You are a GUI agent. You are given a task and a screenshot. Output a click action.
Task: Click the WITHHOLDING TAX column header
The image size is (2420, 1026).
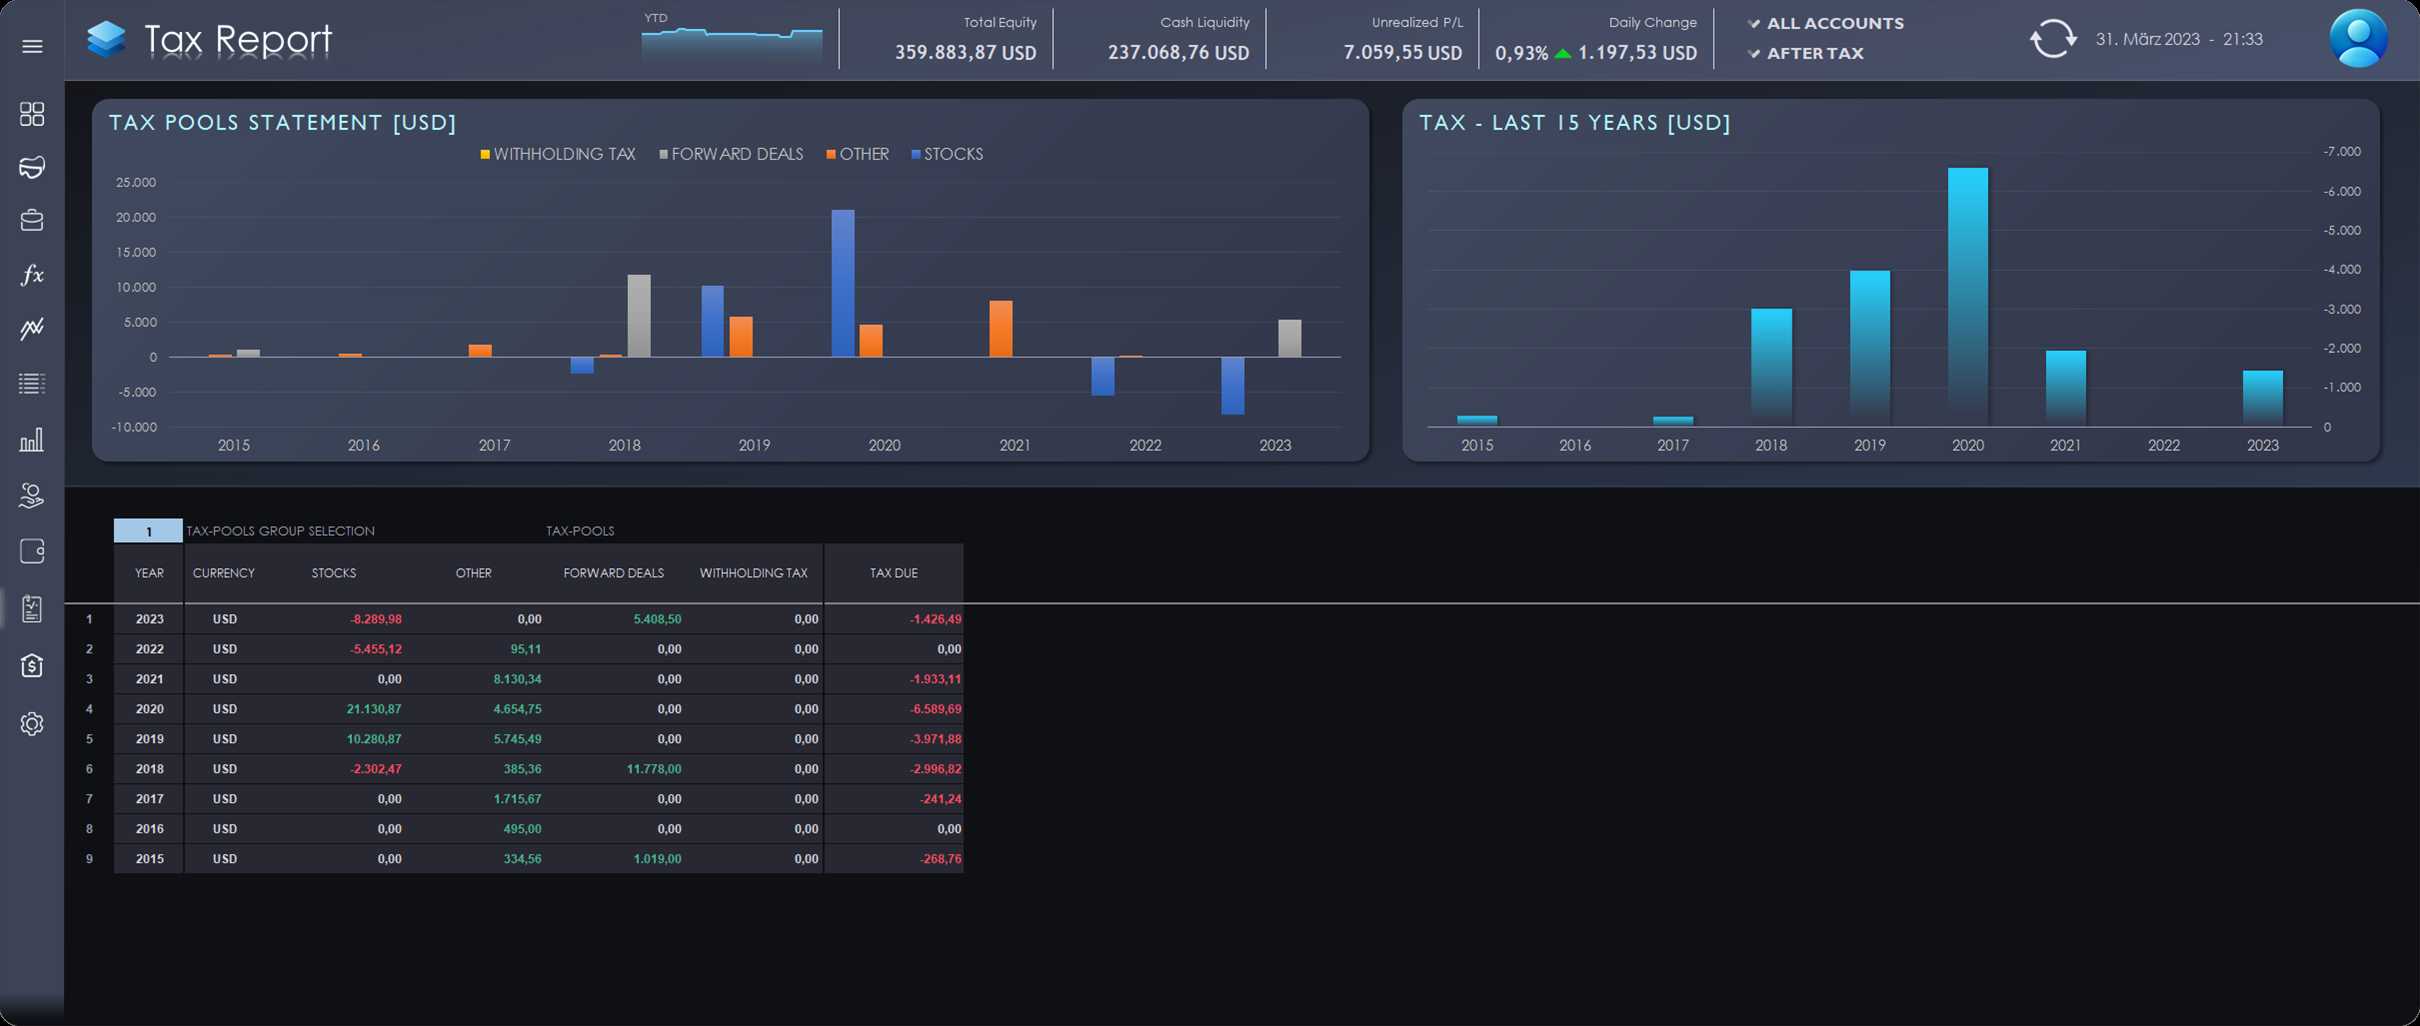pyautogui.click(x=753, y=573)
